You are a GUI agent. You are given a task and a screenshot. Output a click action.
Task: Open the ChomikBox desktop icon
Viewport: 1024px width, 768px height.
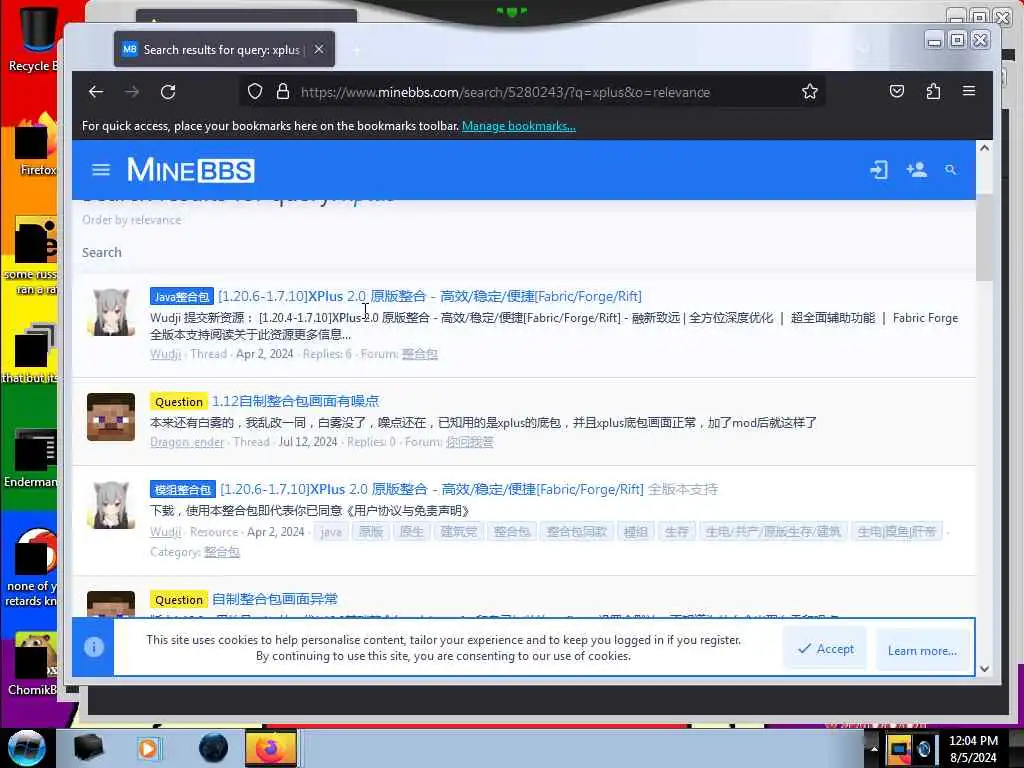tap(33, 663)
